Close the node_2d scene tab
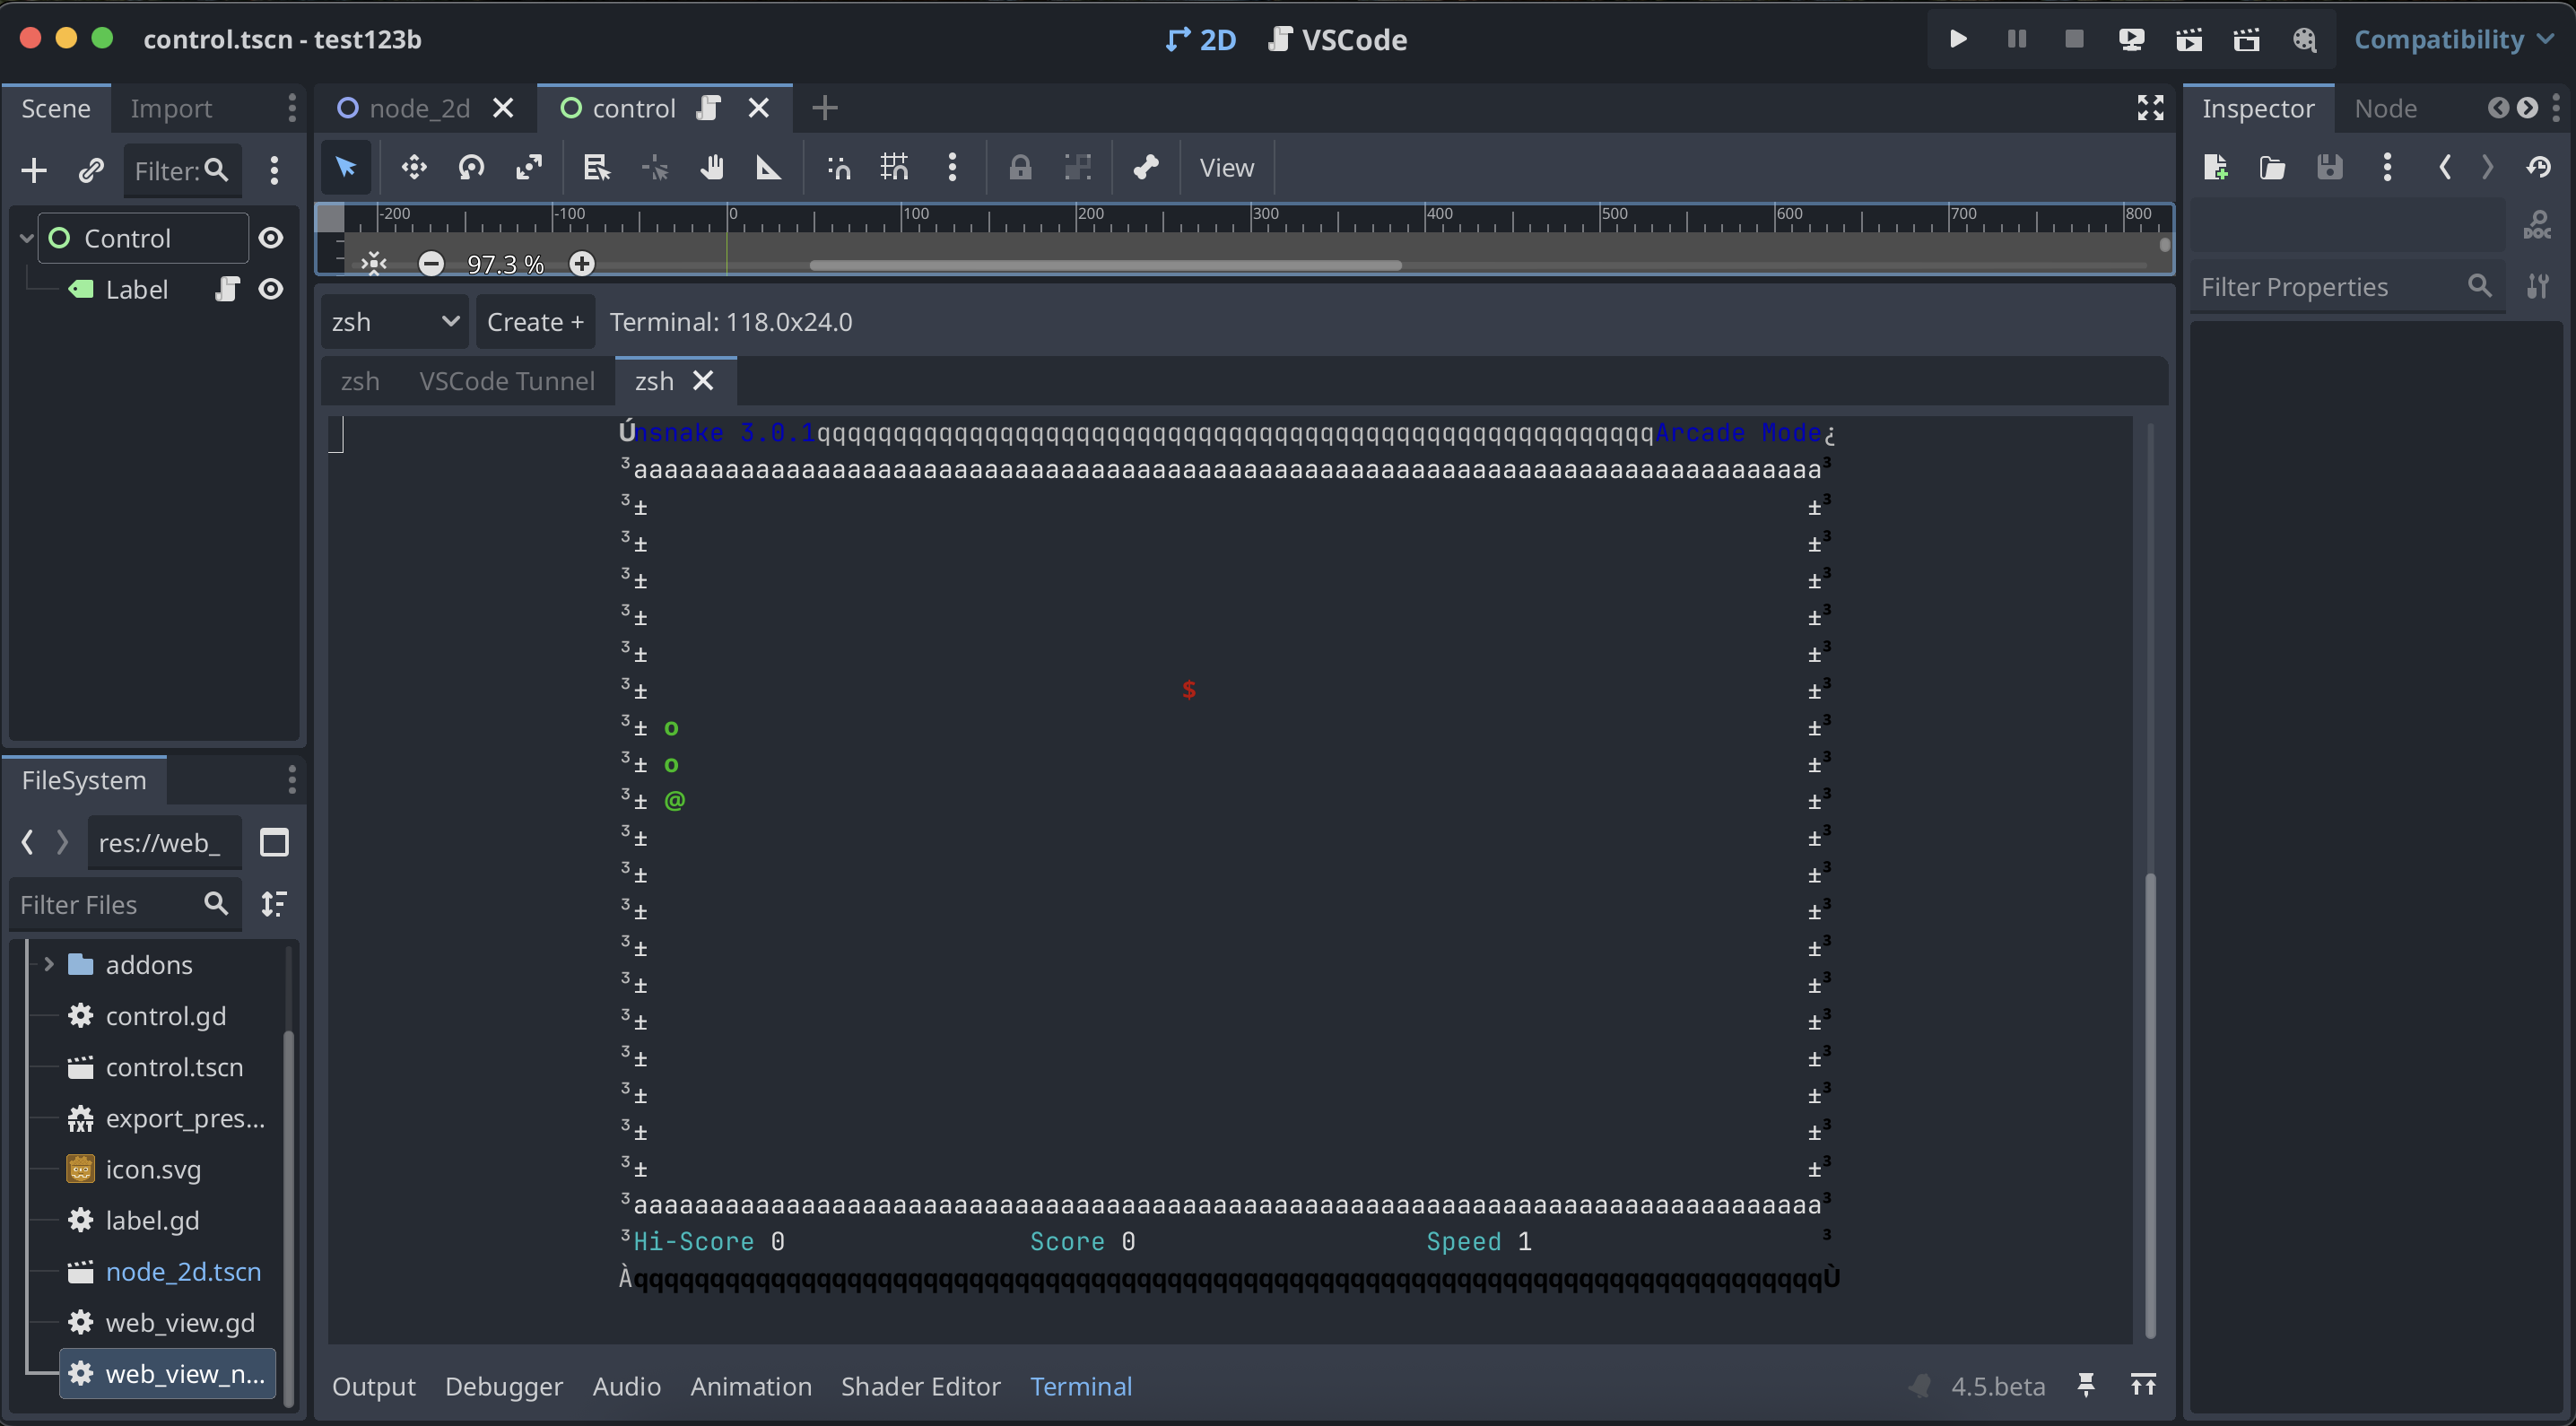 click(x=503, y=108)
